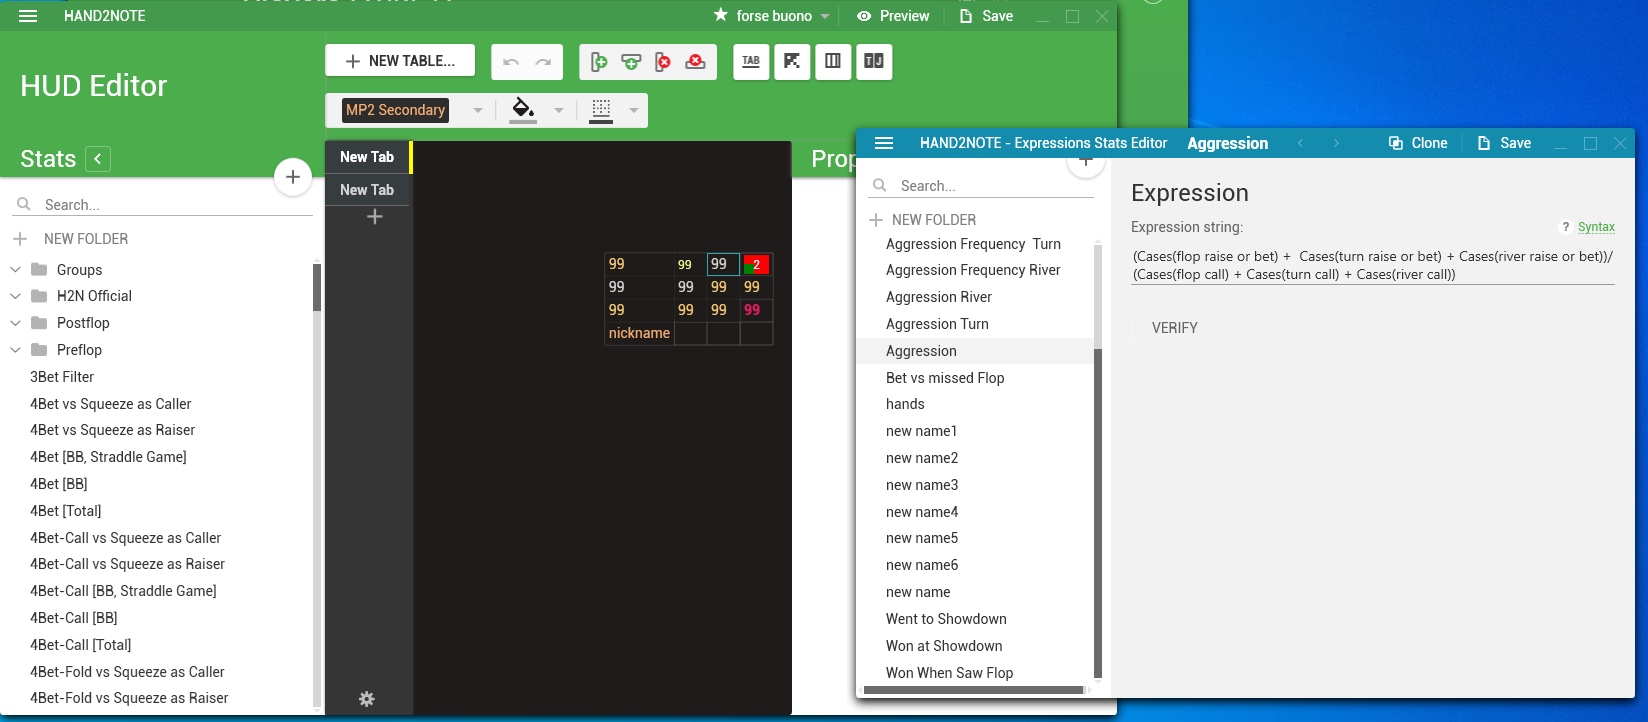Screen dimensions: 1648x722
Task: Select the Won When Saw Flop expression
Action: tap(949, 673)
